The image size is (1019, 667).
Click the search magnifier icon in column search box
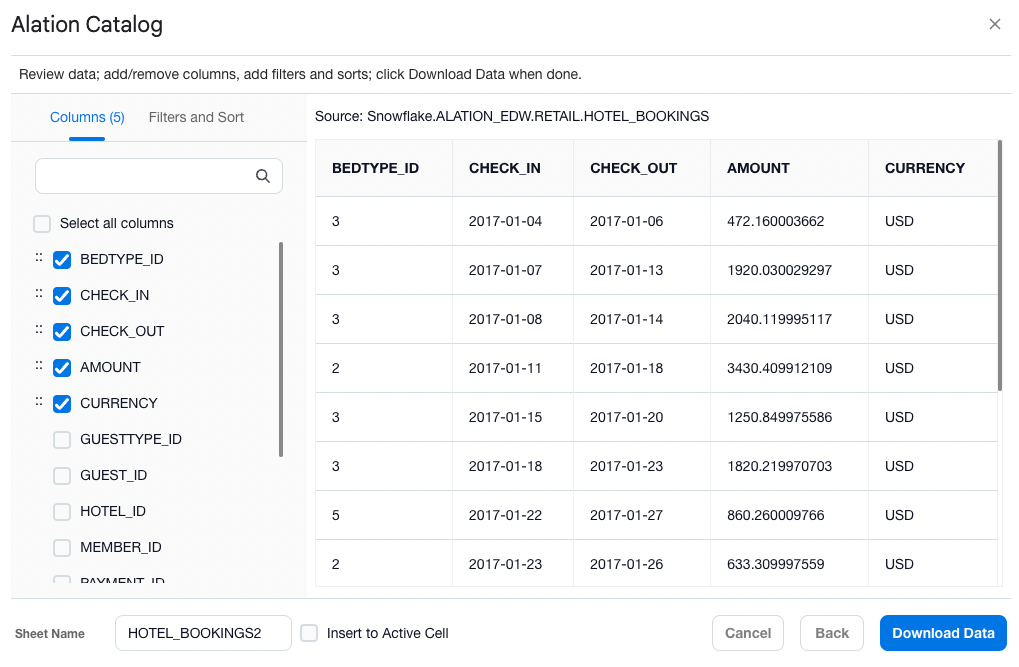click(263, 176)
